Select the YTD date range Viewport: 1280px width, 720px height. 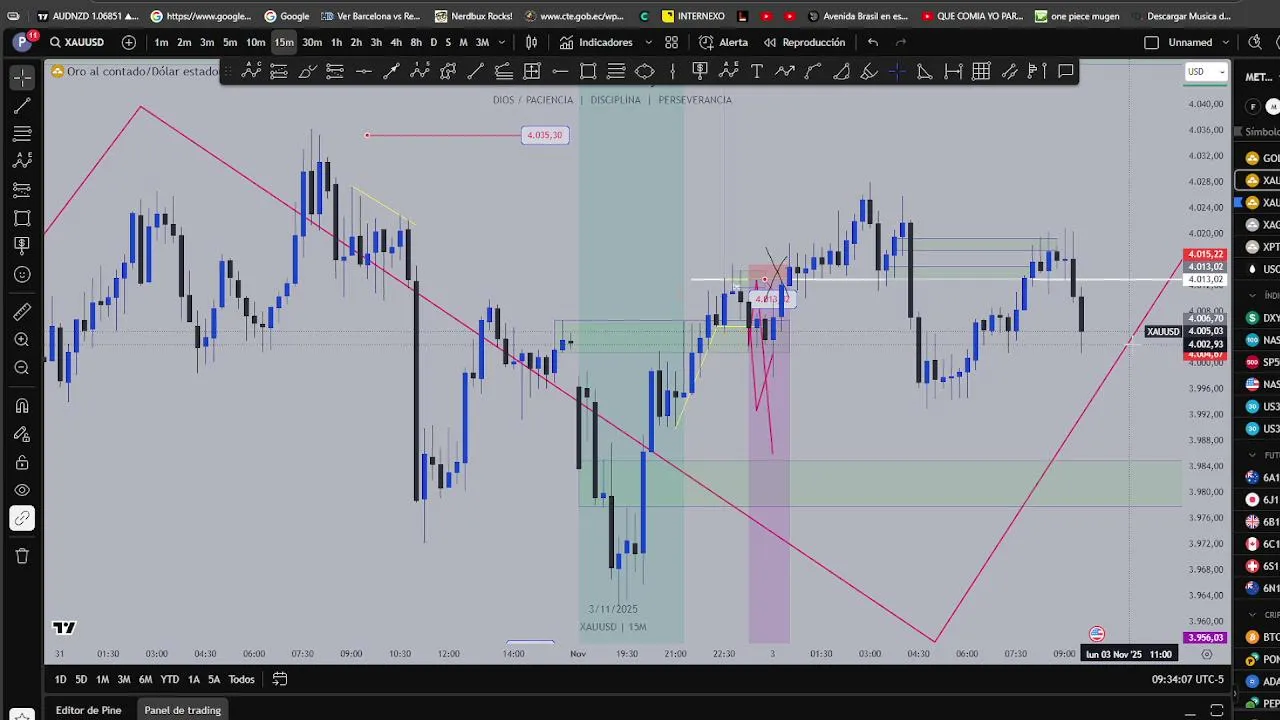[x=169, y=679]
